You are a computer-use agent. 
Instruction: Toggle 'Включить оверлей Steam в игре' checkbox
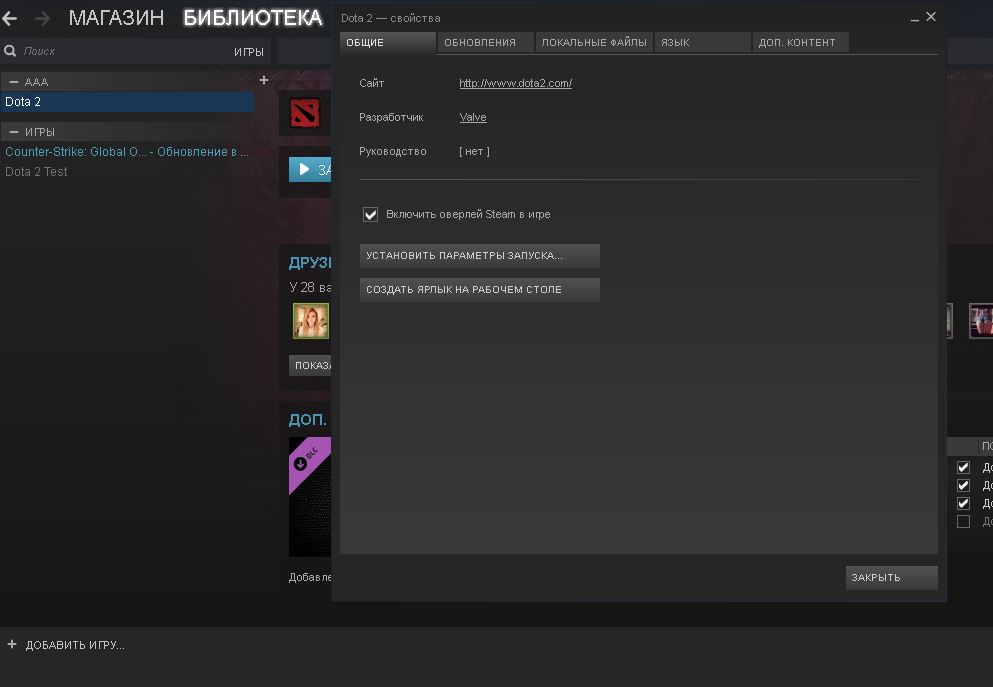pos(370,214)
